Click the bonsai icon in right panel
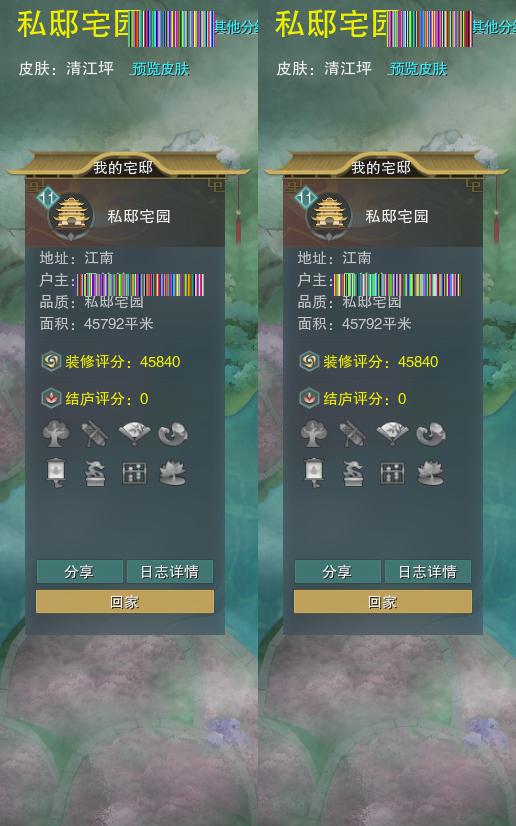The height and width of the screenshot is (826, 516). click(x=353, y=473)
